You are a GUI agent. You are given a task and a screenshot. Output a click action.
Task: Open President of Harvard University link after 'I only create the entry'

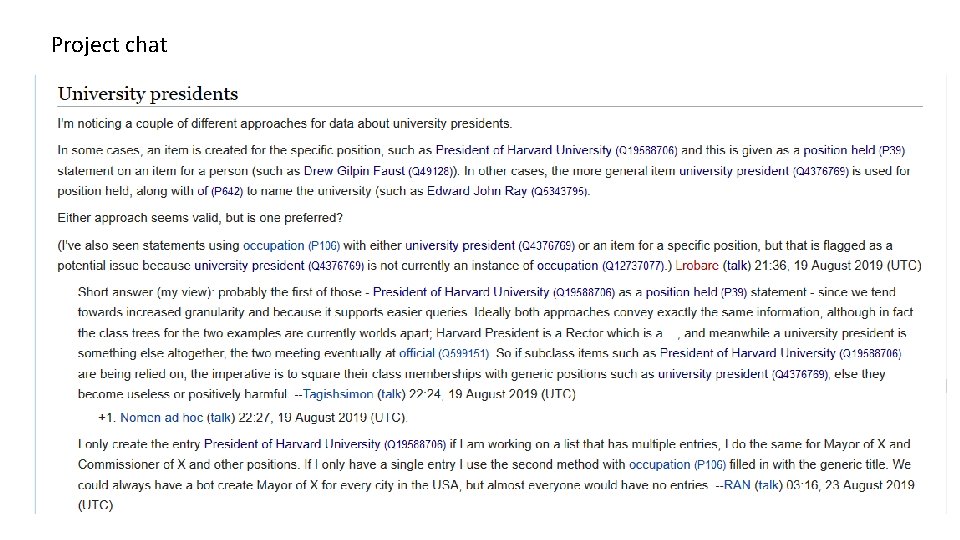pyautogui.click(x=324, y=444)
